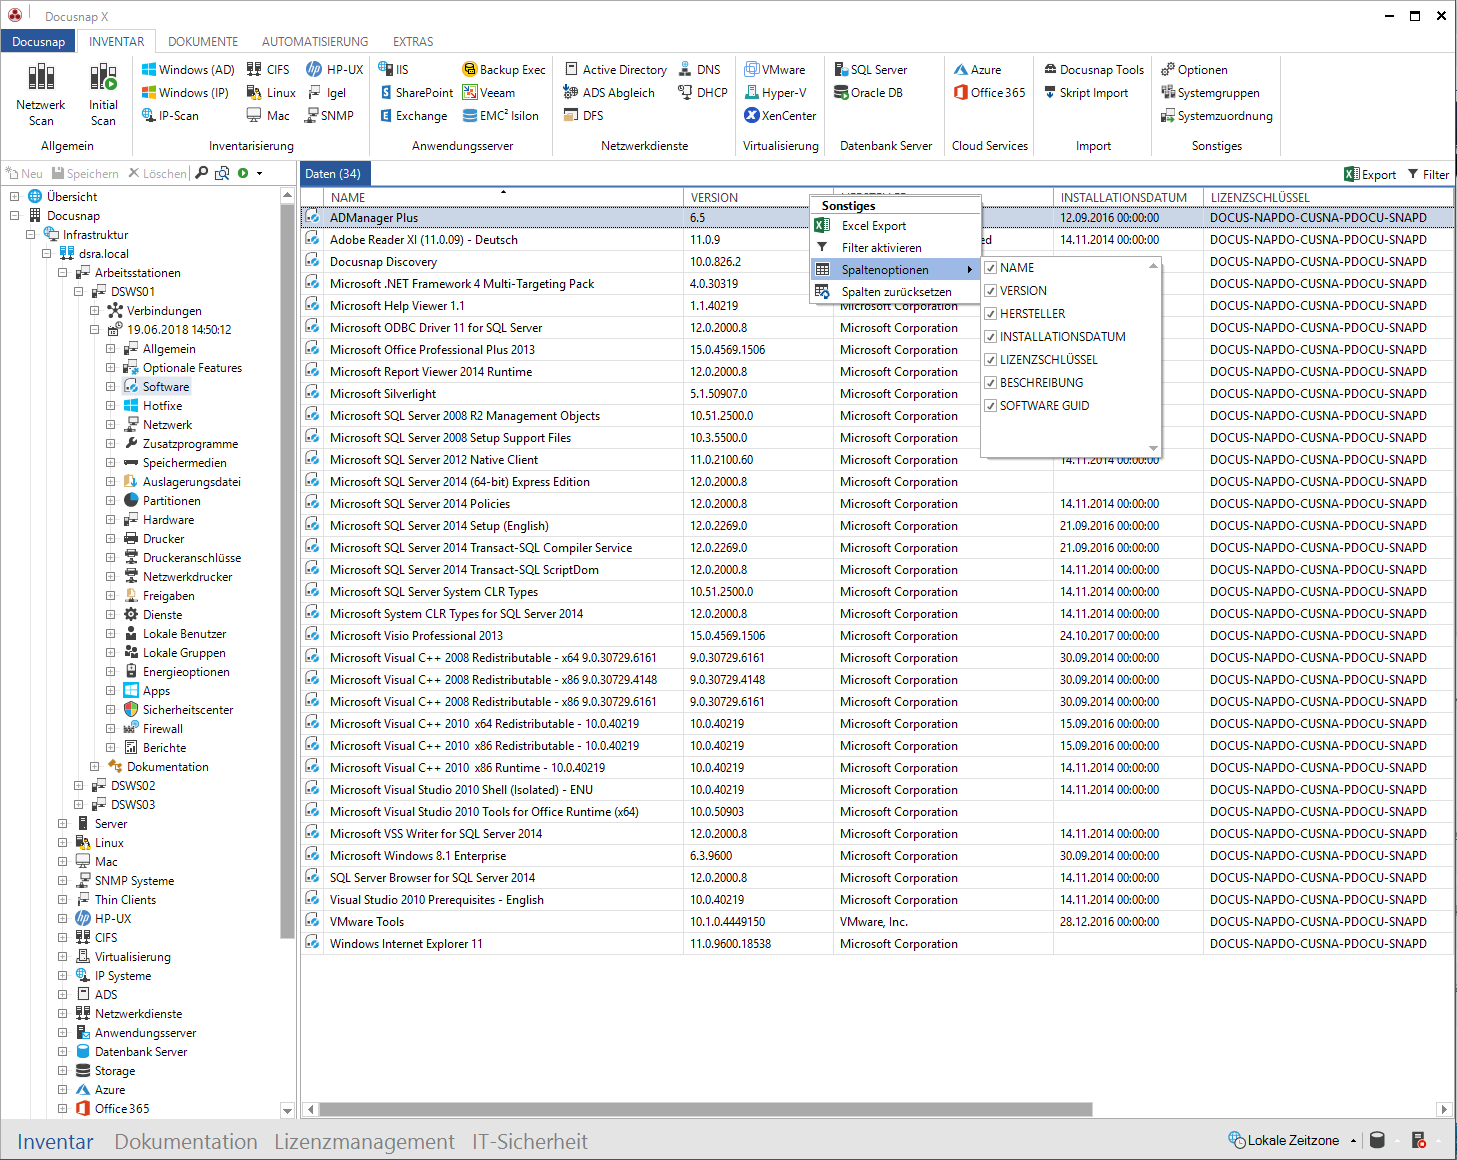Image resolution: width=1457 pixels, height=1160 pixels.
Task: Collapse the DSWS01 workstation node
Action: pyautogui.click(x=79, y=292)
